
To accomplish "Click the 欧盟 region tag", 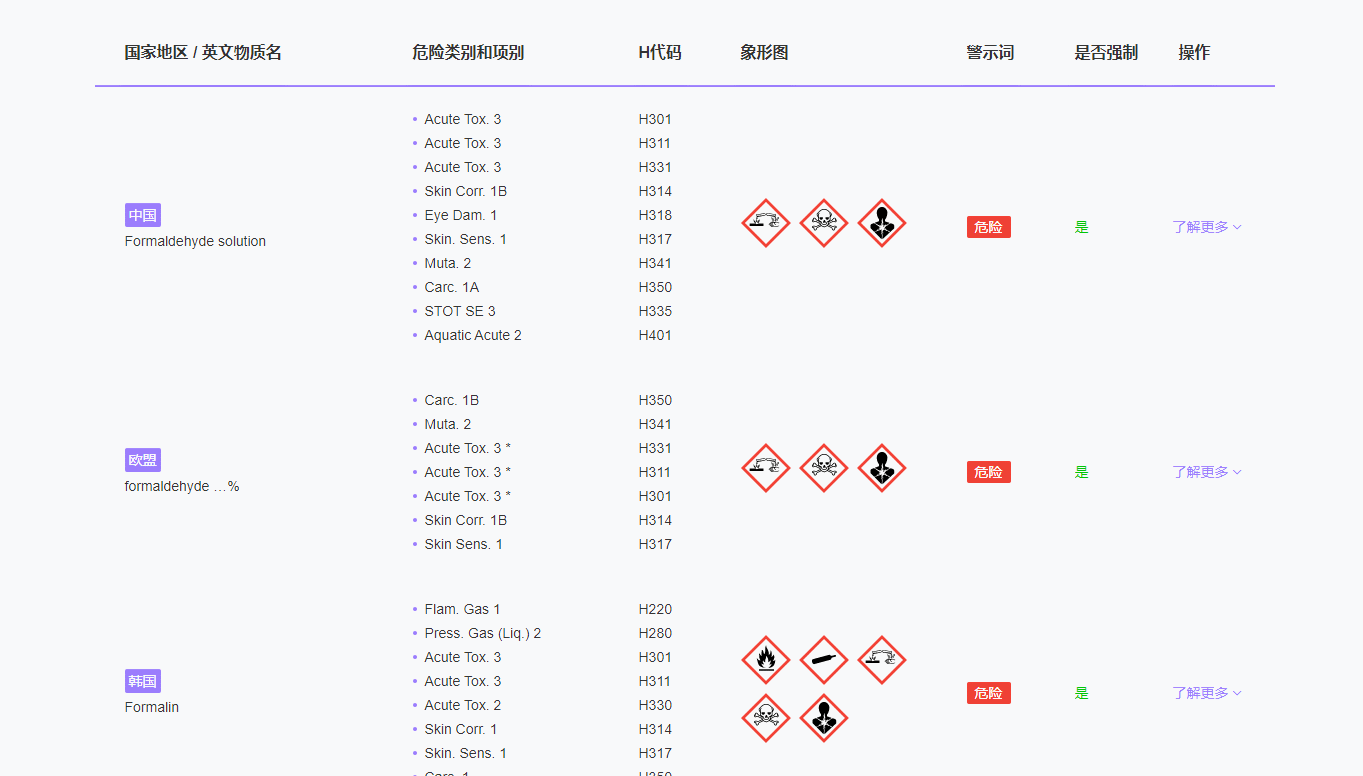I will (143, 460).
